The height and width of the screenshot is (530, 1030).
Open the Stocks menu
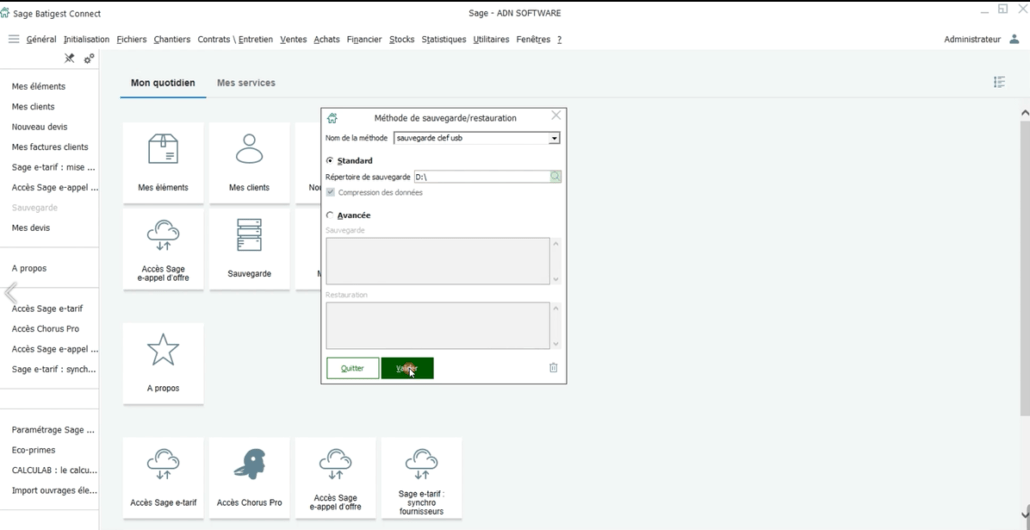(x=402, y=39)
